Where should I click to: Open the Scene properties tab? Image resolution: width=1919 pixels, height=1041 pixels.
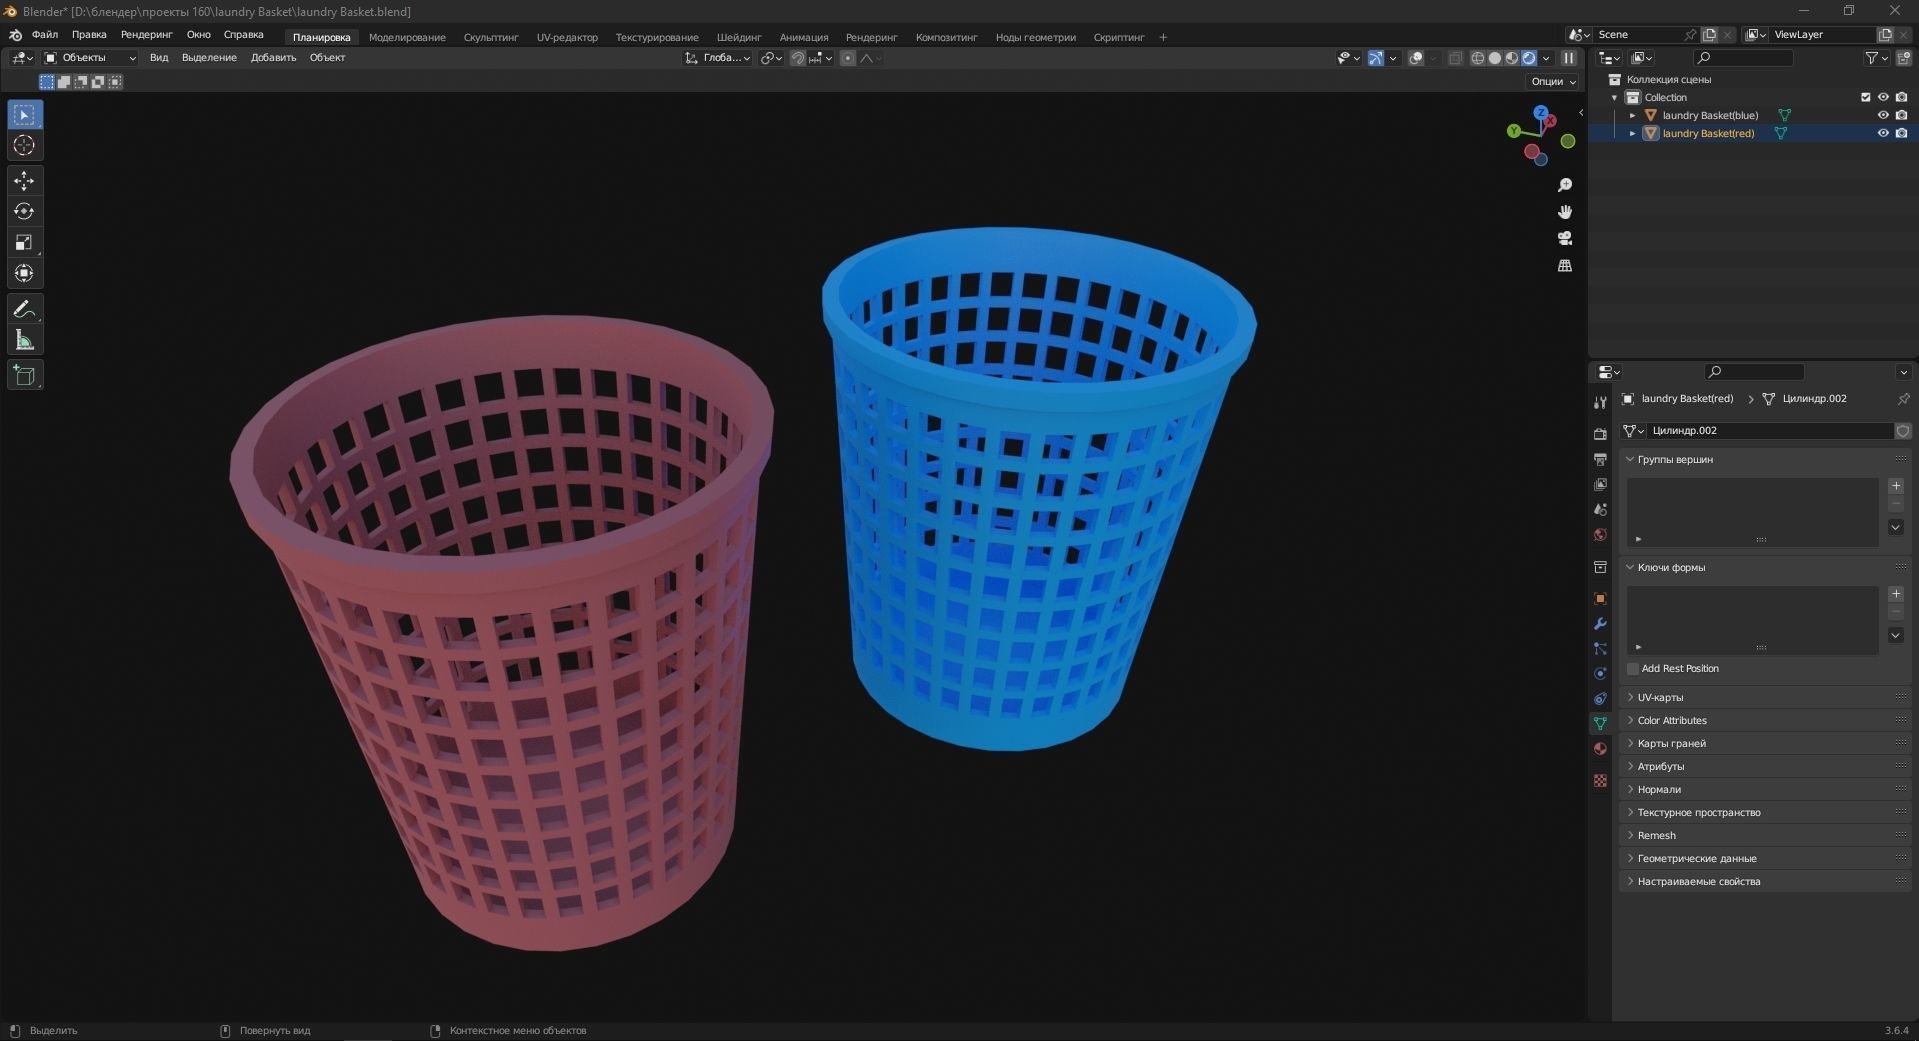(x=1600, y=509)
